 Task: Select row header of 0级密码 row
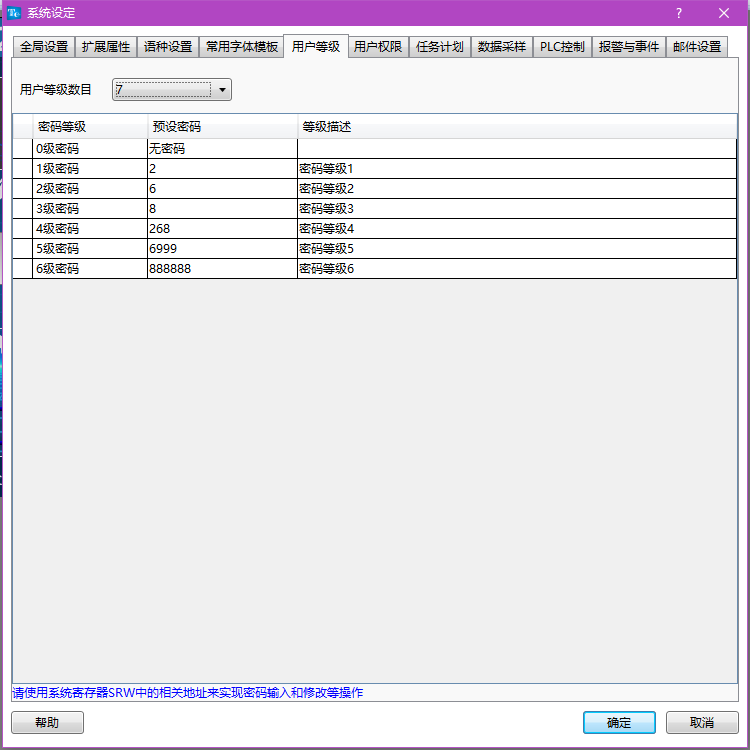pos(22,149)
